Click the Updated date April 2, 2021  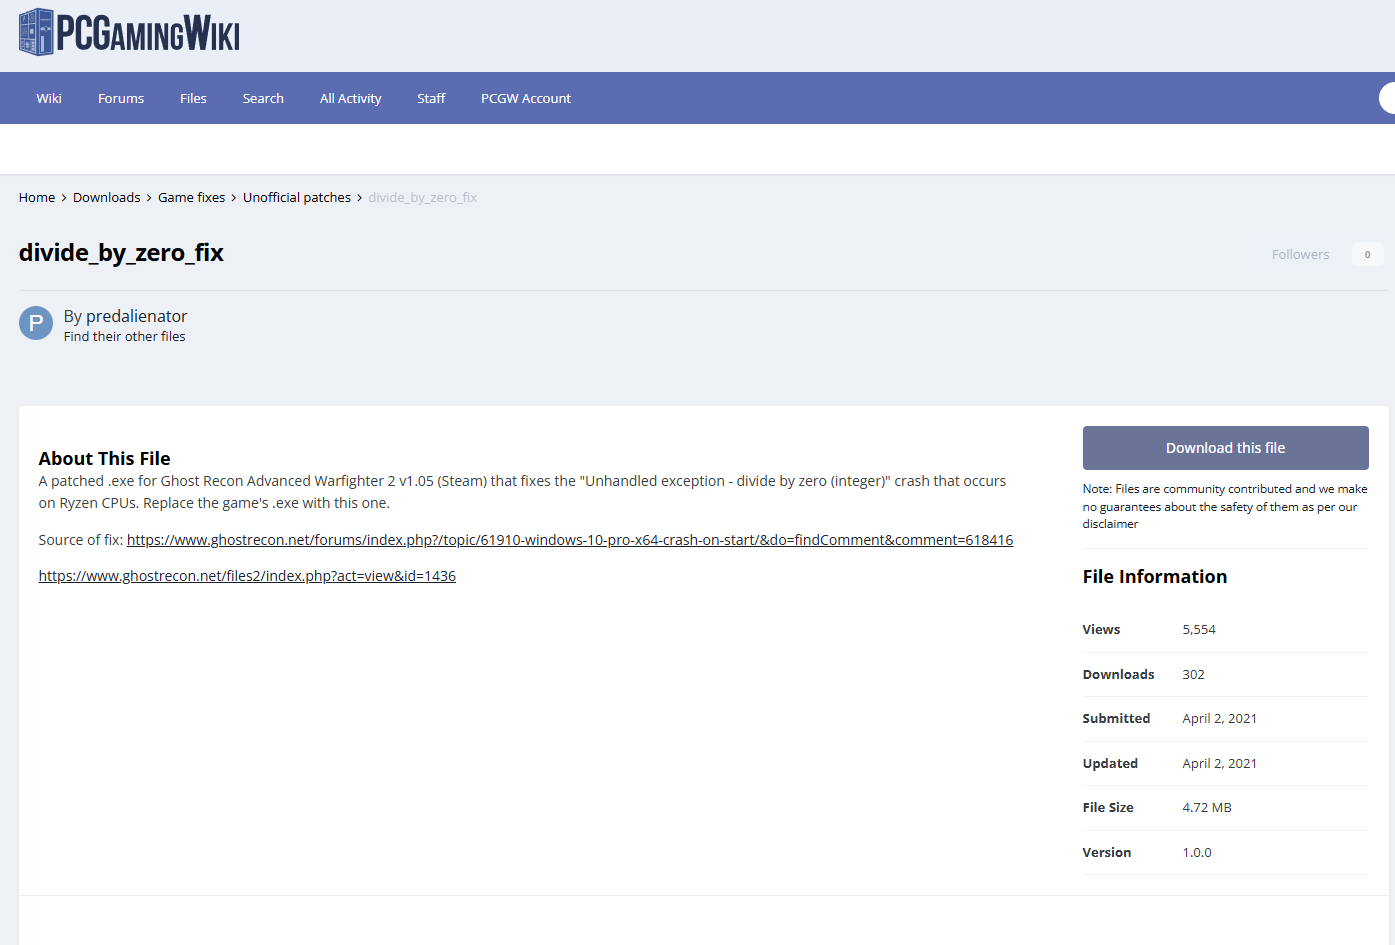click(x=1219, y=764)
